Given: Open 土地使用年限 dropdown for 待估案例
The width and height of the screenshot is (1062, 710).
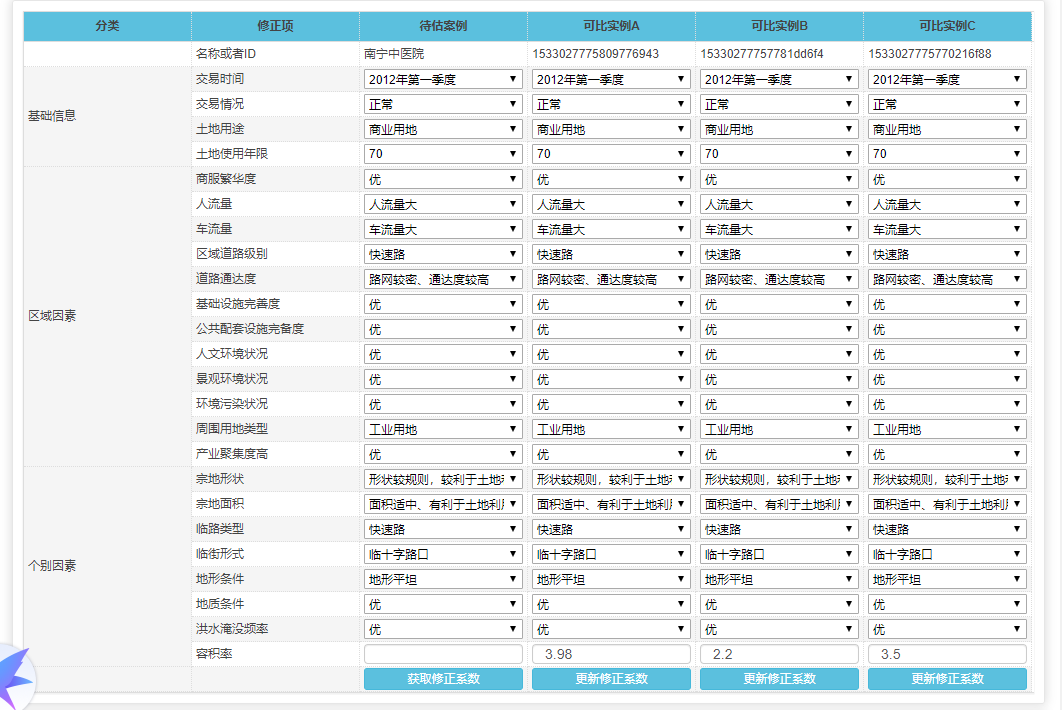Looking at the screenshot, I should [443, 154].
